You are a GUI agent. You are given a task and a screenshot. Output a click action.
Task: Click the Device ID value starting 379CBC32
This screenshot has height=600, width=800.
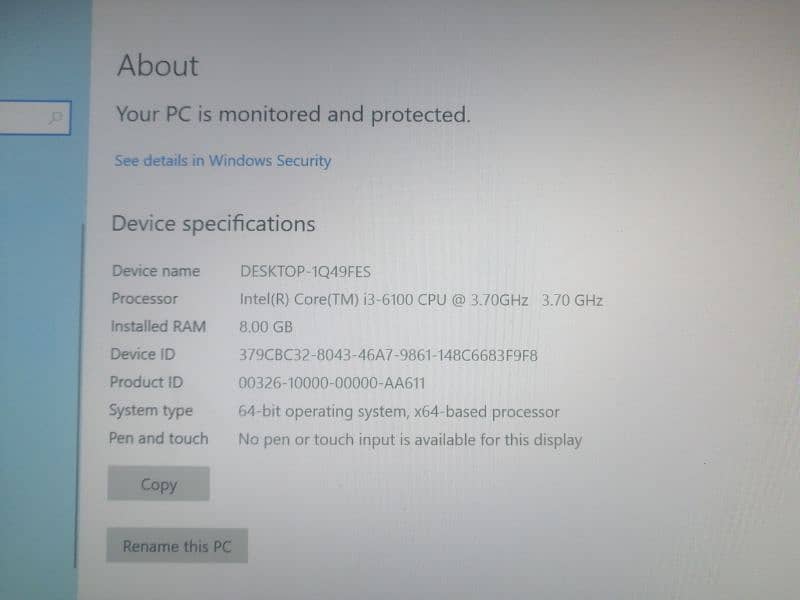tap(388, 355)
